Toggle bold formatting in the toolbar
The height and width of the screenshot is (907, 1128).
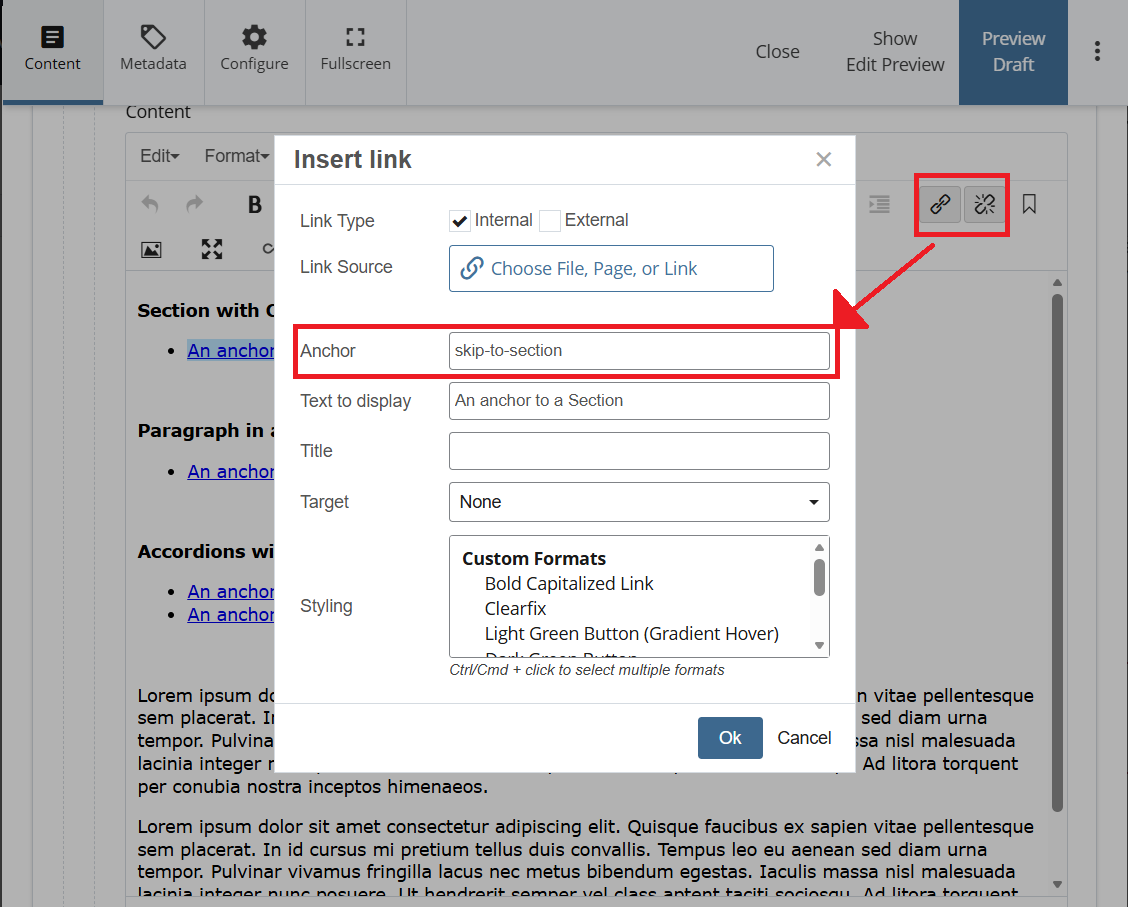coord(254,205)
